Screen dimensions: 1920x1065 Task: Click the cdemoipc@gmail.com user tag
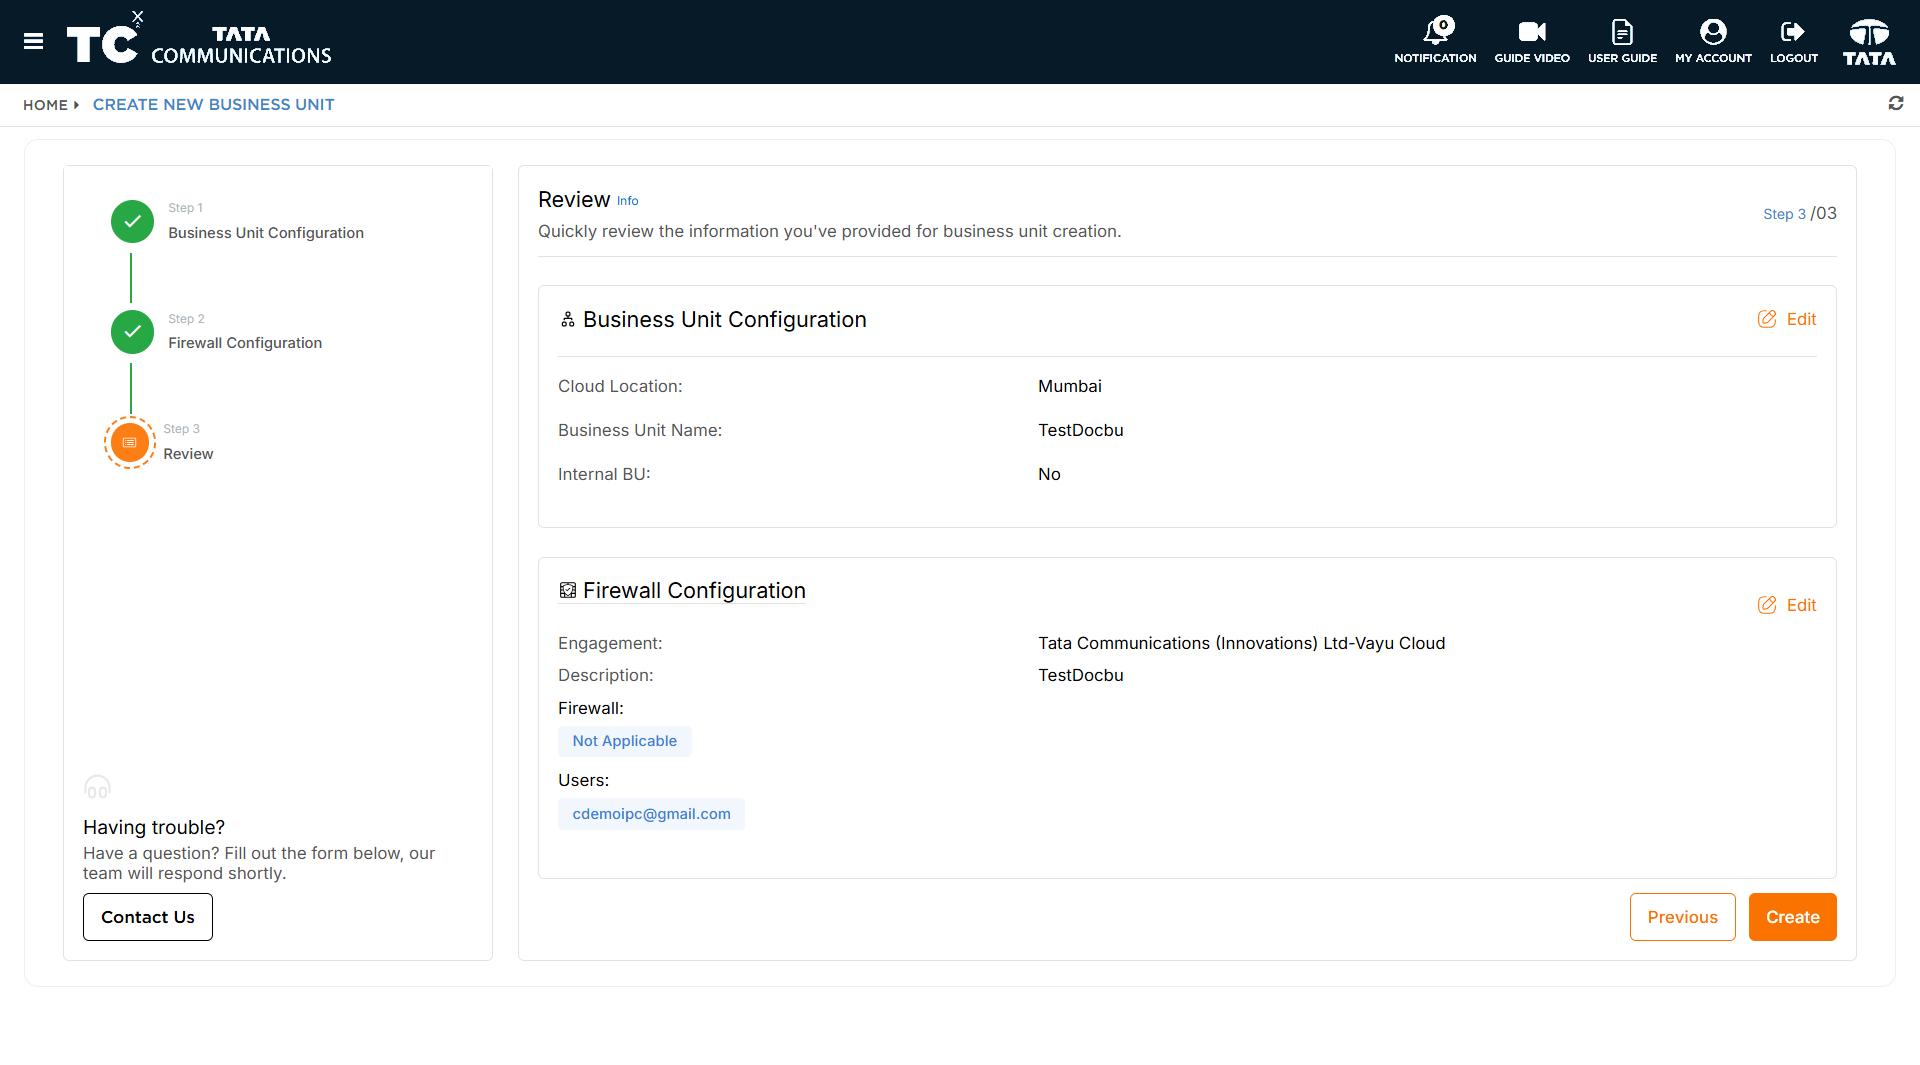click(x=651, y=814)
